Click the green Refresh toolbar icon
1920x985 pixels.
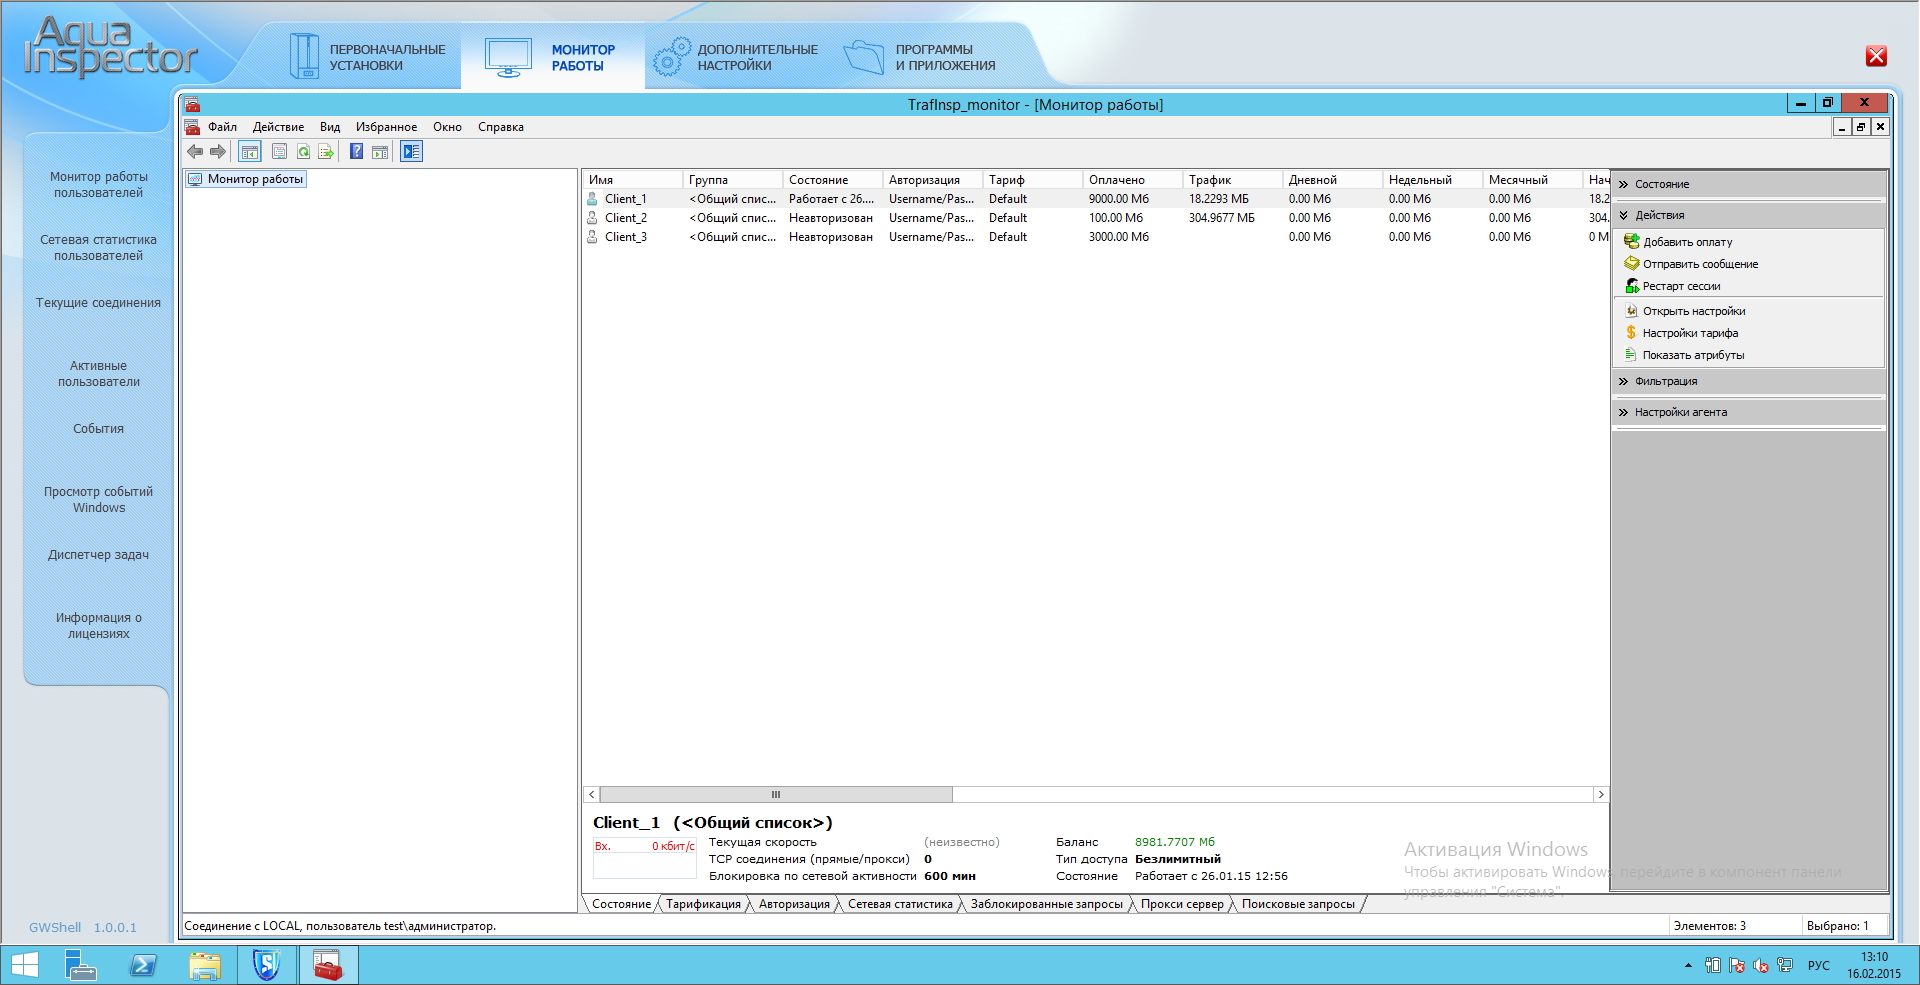303,152
